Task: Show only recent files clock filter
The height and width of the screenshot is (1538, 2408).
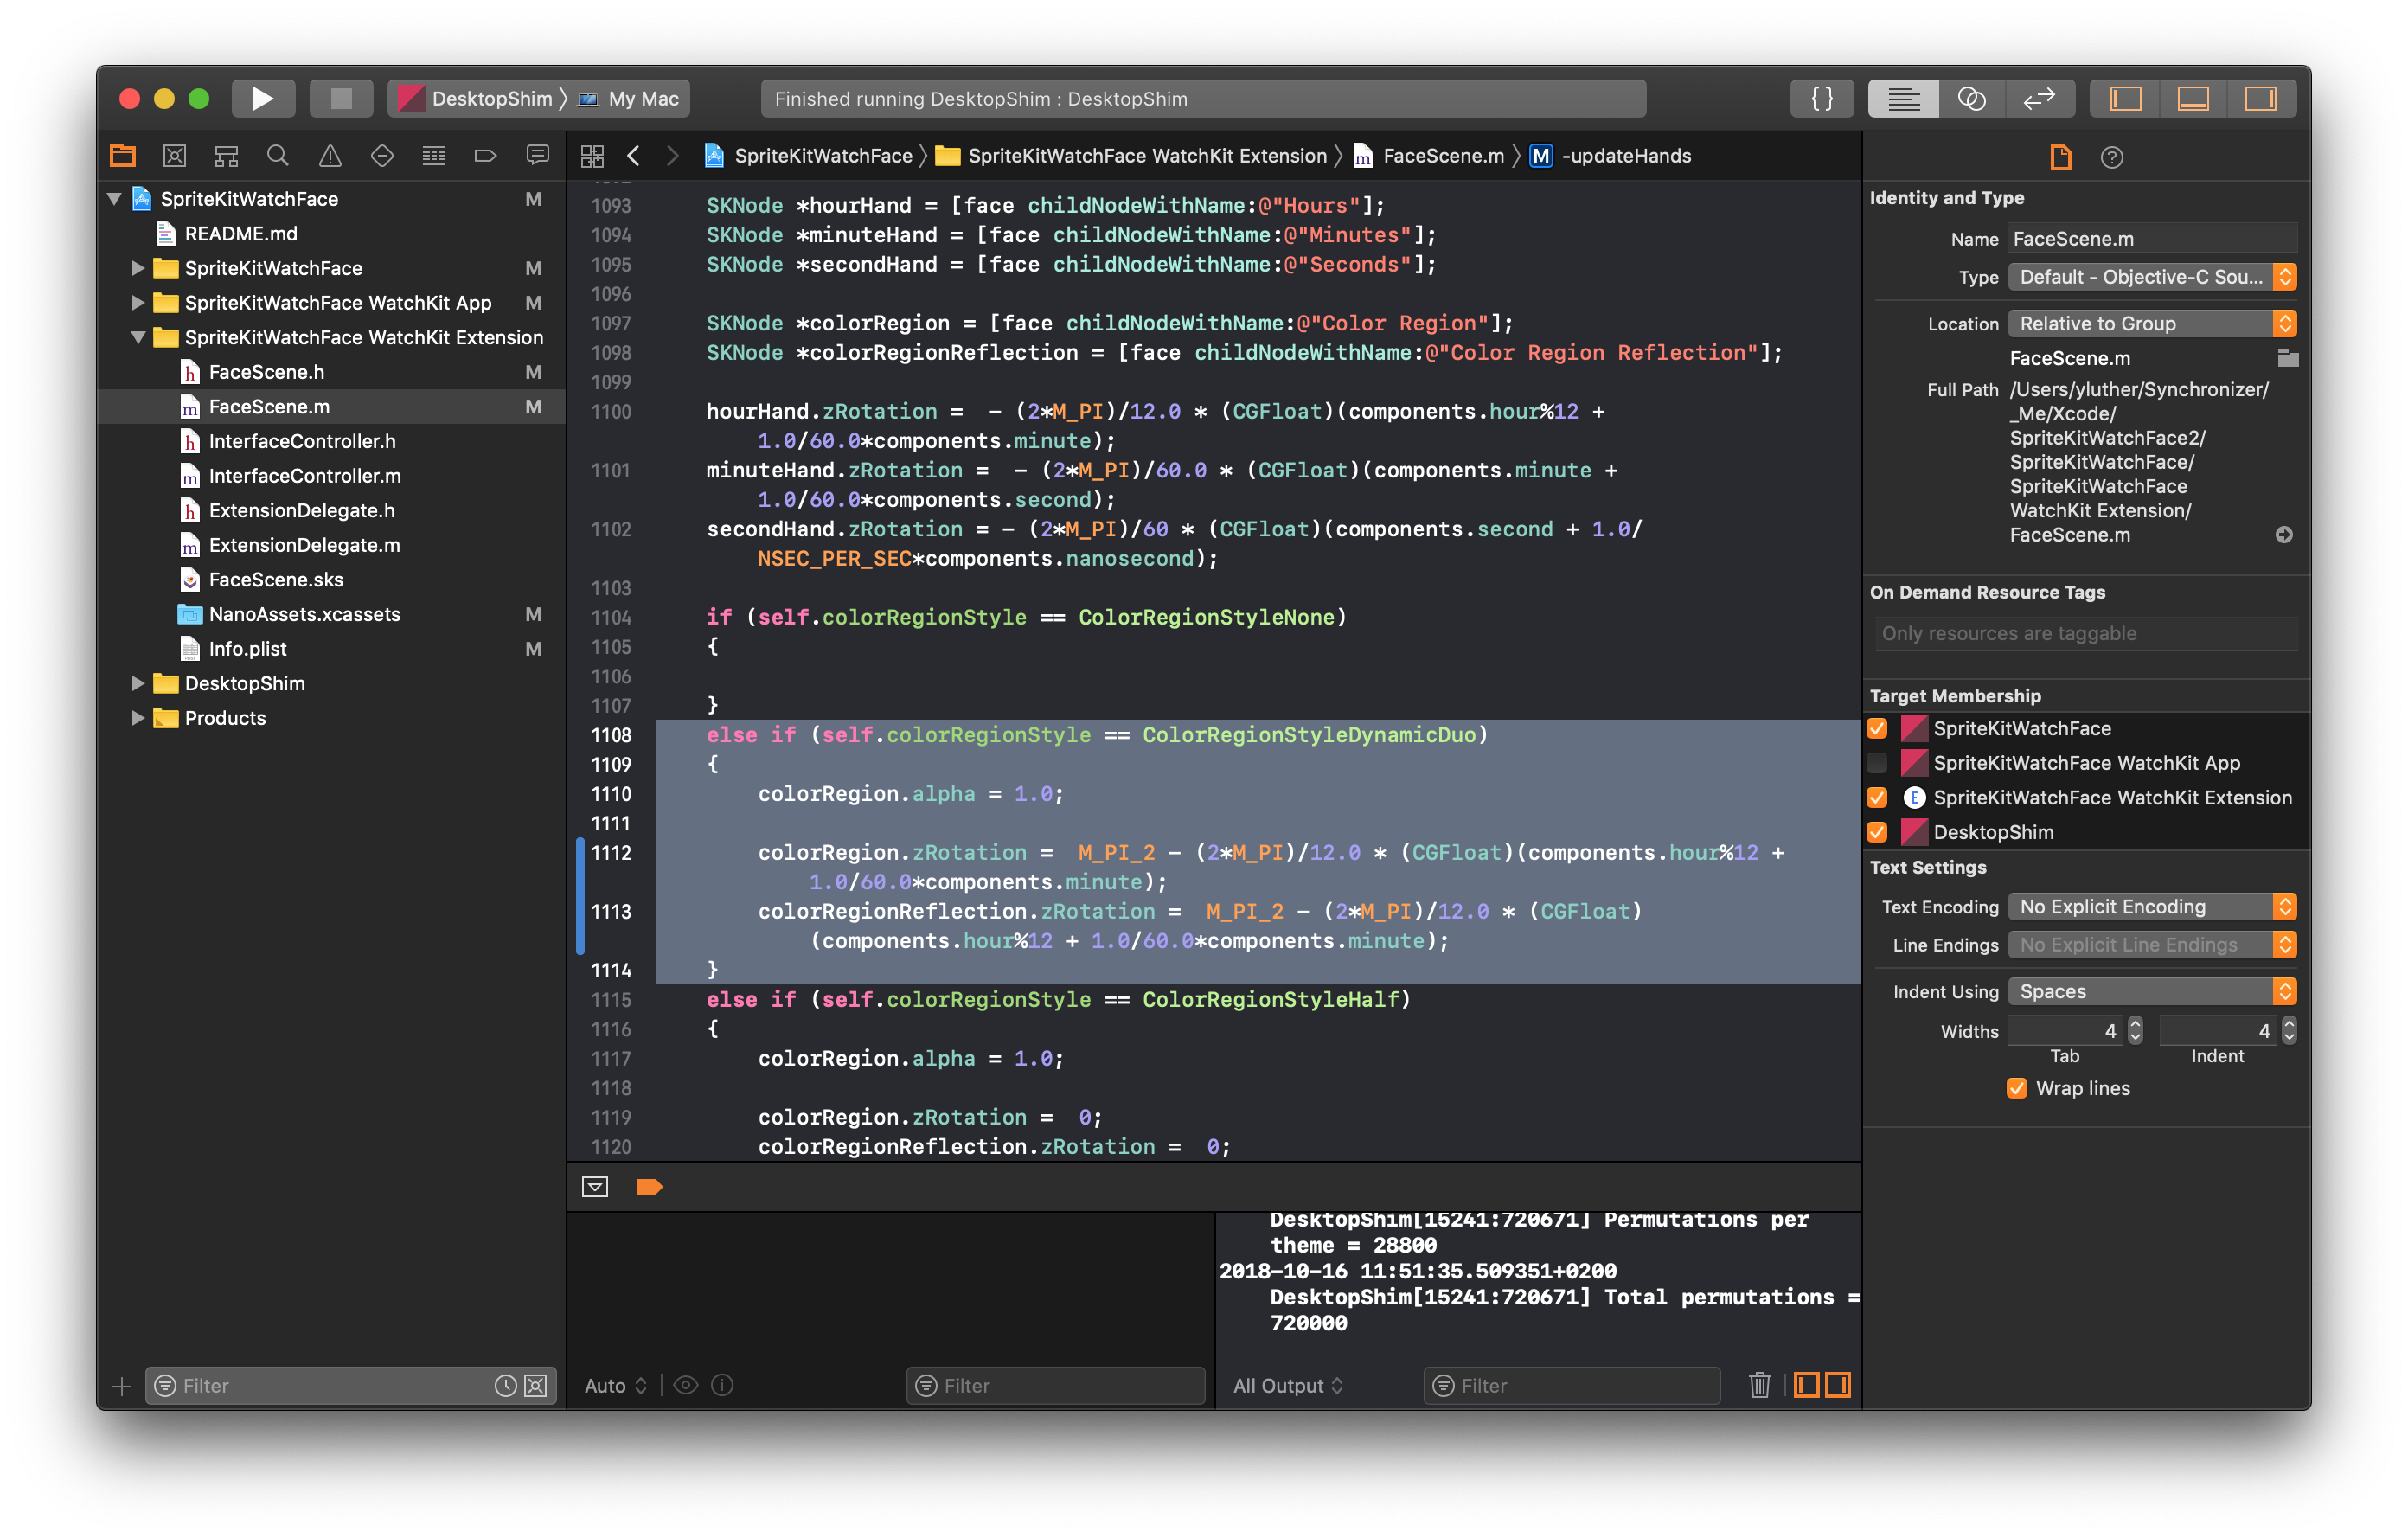Action: pyautogui.click(x=506, y=1385)
